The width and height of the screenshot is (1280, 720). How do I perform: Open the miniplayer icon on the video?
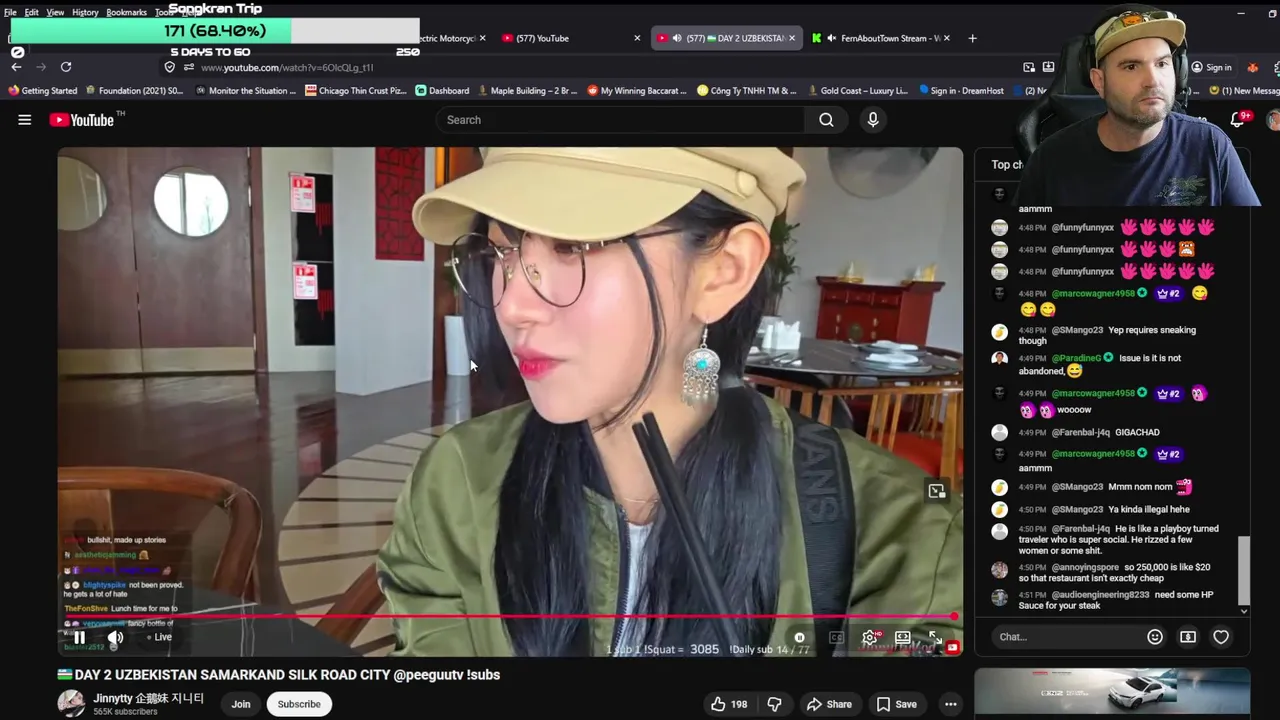coord(936,491)
